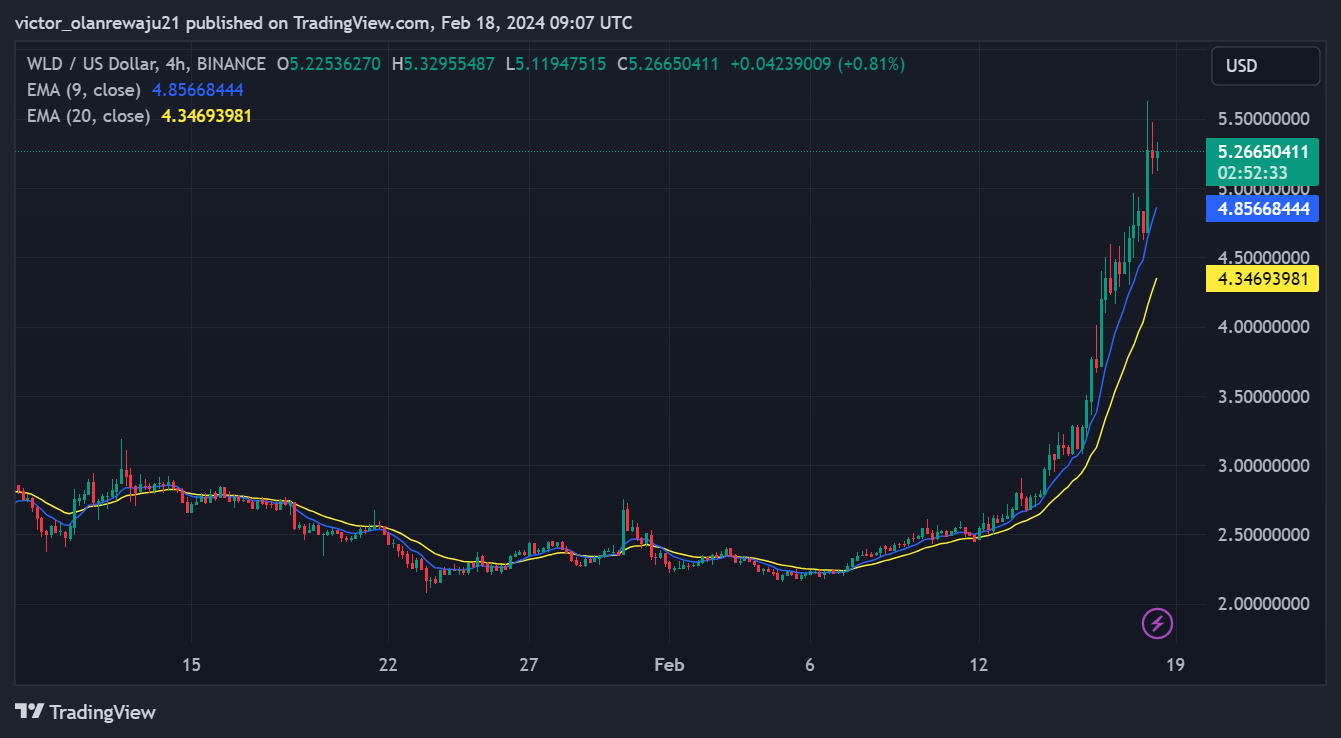Image resolution: width=1341 pixels, height=738 pixels.
Task: Click the 4.00000000 price axis label
Action: point(1263,327)
